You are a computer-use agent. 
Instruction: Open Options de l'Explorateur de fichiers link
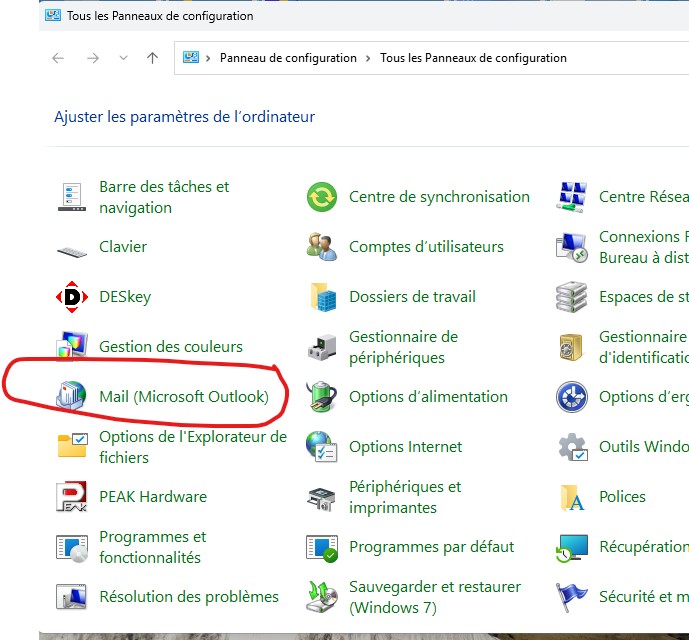click(x=193, y=447)
